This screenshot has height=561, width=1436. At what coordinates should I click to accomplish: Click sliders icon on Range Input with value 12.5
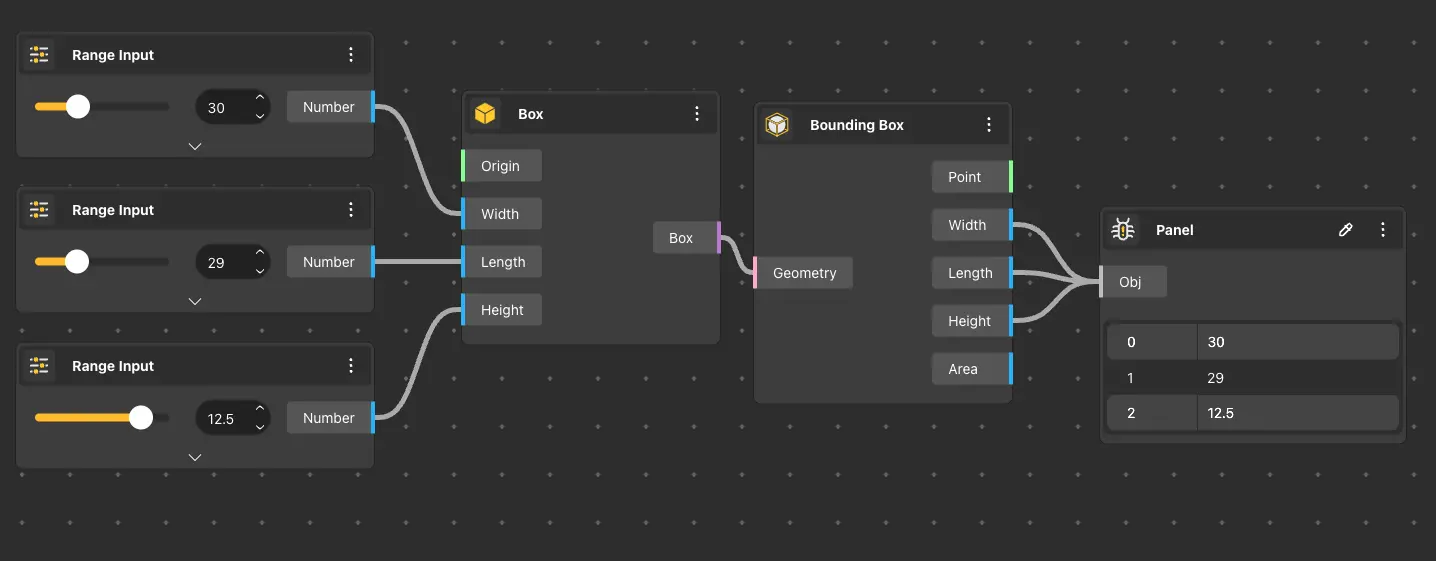[x=40, y=366]
